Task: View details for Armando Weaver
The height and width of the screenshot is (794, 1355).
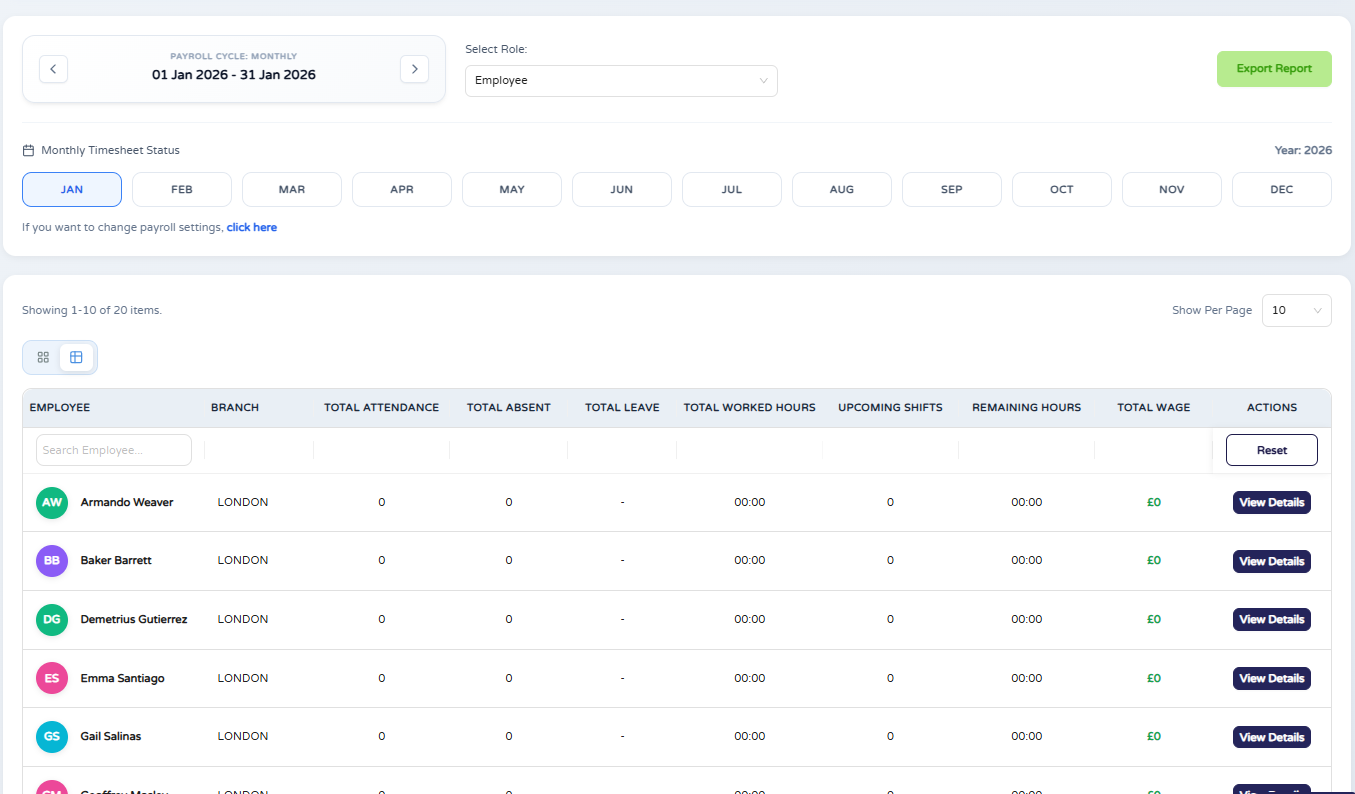Action: [x=1272, y=503]
